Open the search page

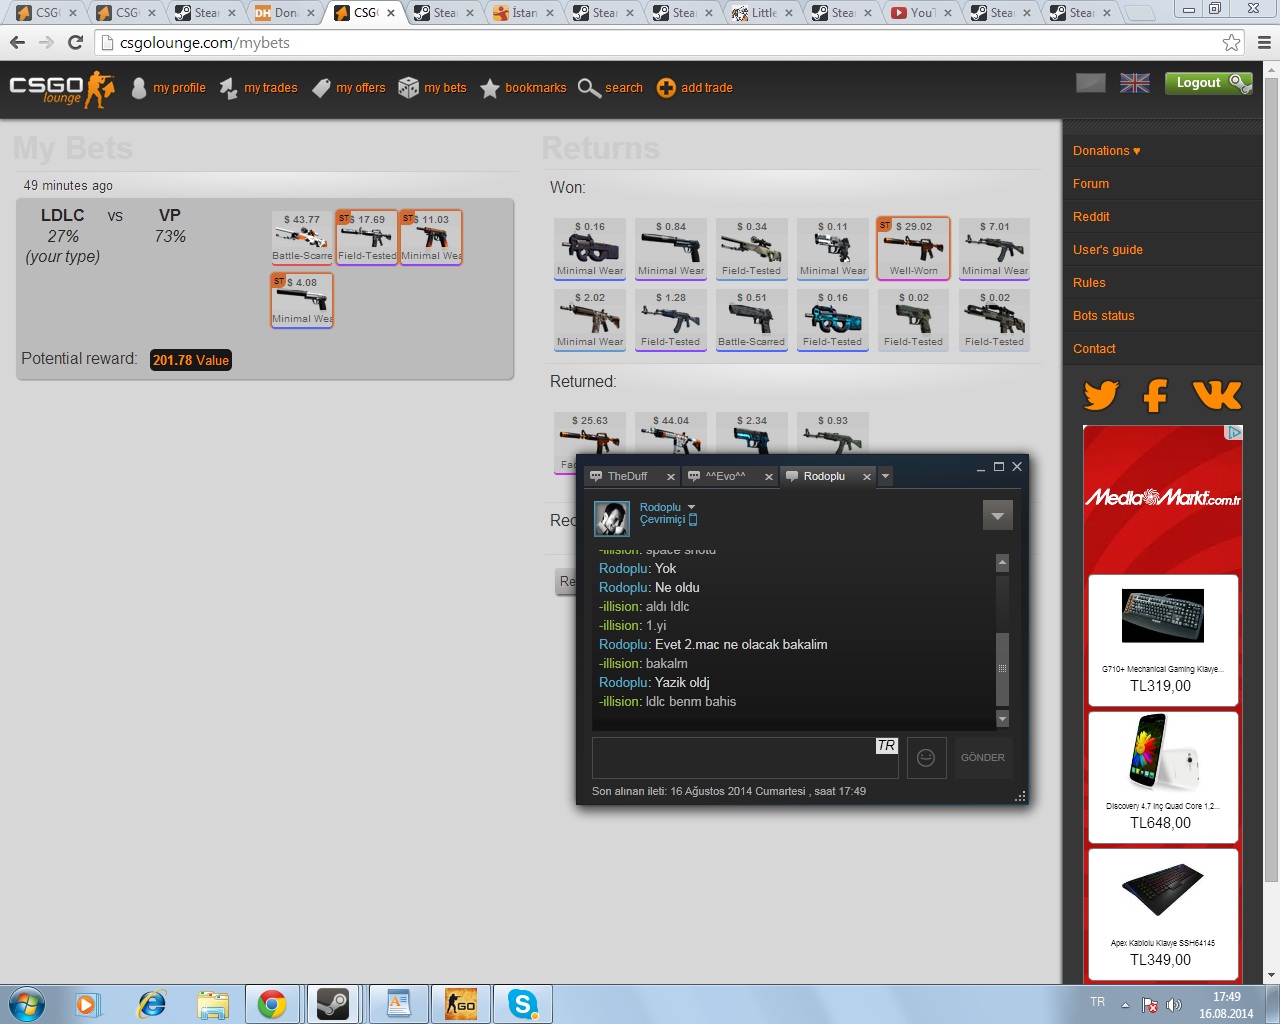coord(611,88)
